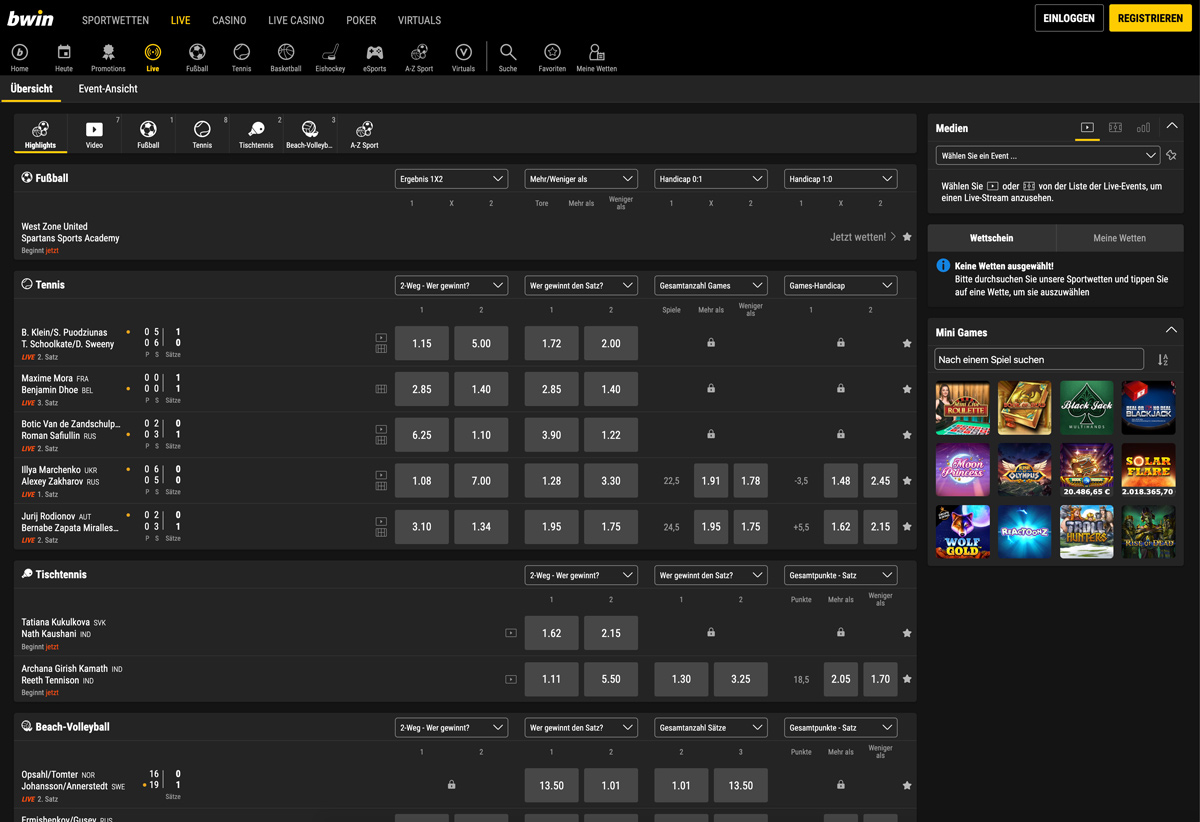Click the REGISTRIEREN button
Image resolution: width=1200 pixels, height=822 pixels.
1150,18
